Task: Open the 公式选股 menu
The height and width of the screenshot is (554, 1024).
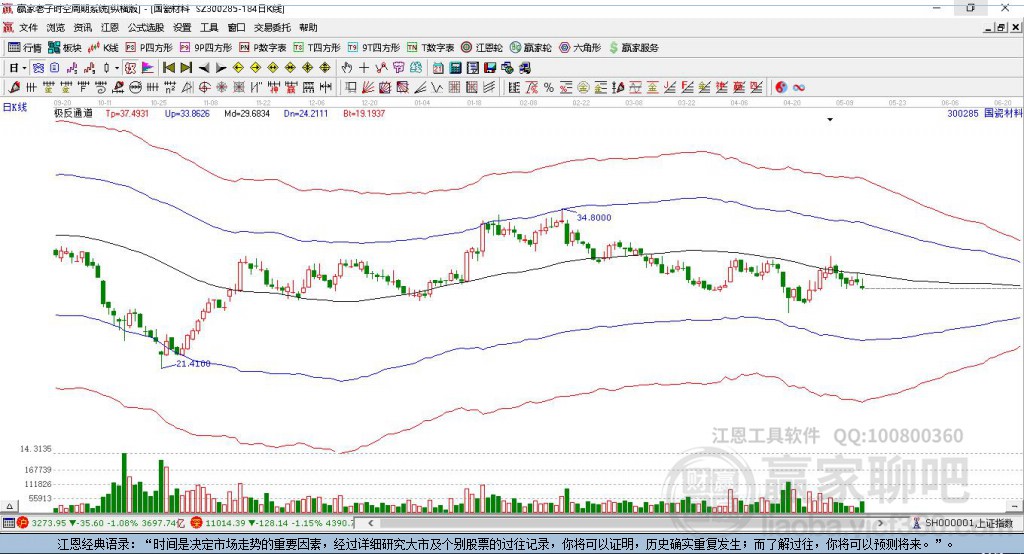Action: [x=146, y=27]
